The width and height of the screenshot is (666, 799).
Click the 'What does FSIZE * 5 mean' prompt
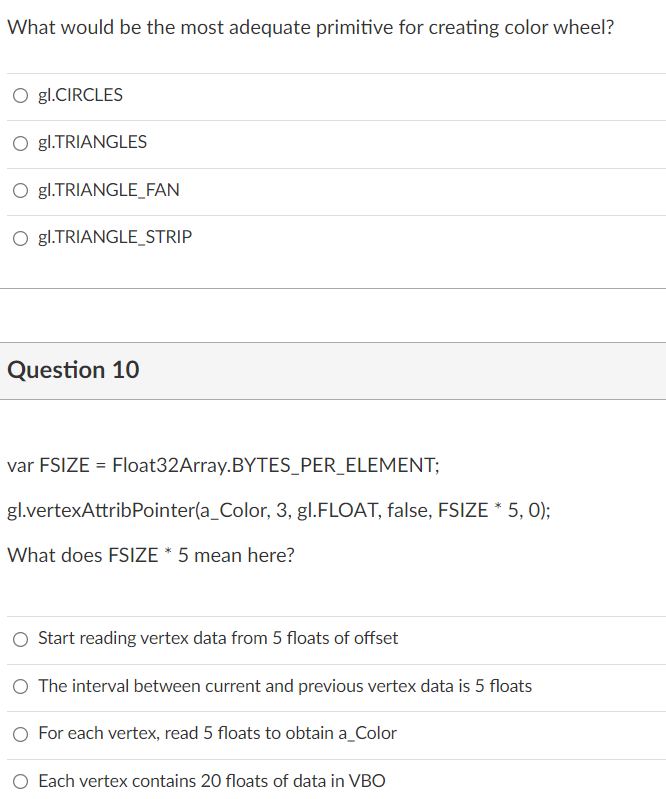click(151, 555)
